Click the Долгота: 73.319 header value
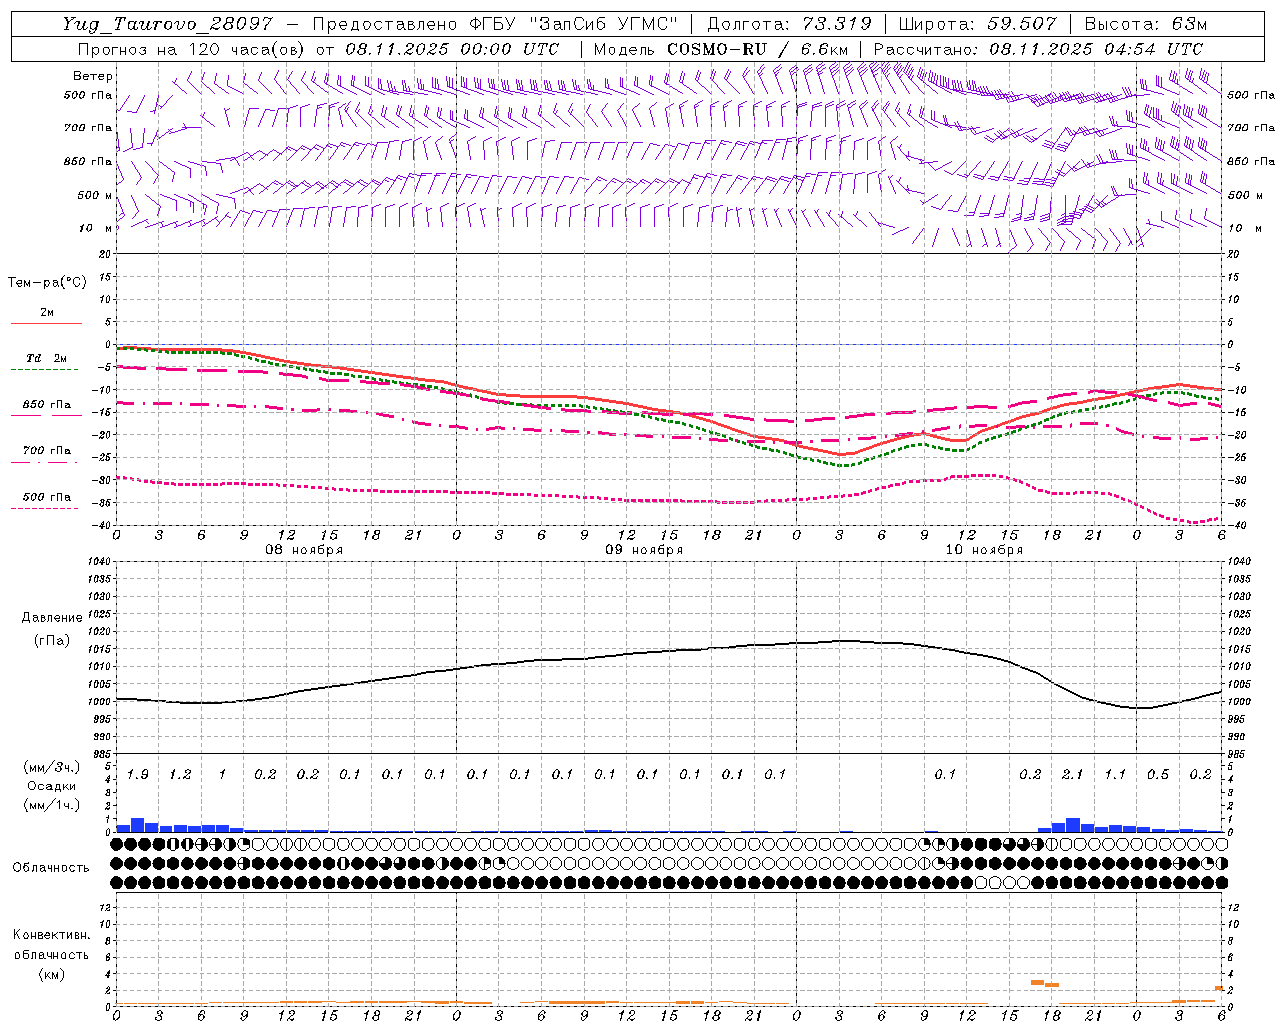The image size is (1280, 1024). point(789,23)
